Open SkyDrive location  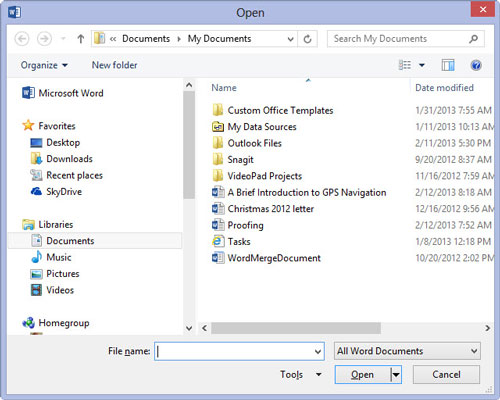click(x=56, y=191)
